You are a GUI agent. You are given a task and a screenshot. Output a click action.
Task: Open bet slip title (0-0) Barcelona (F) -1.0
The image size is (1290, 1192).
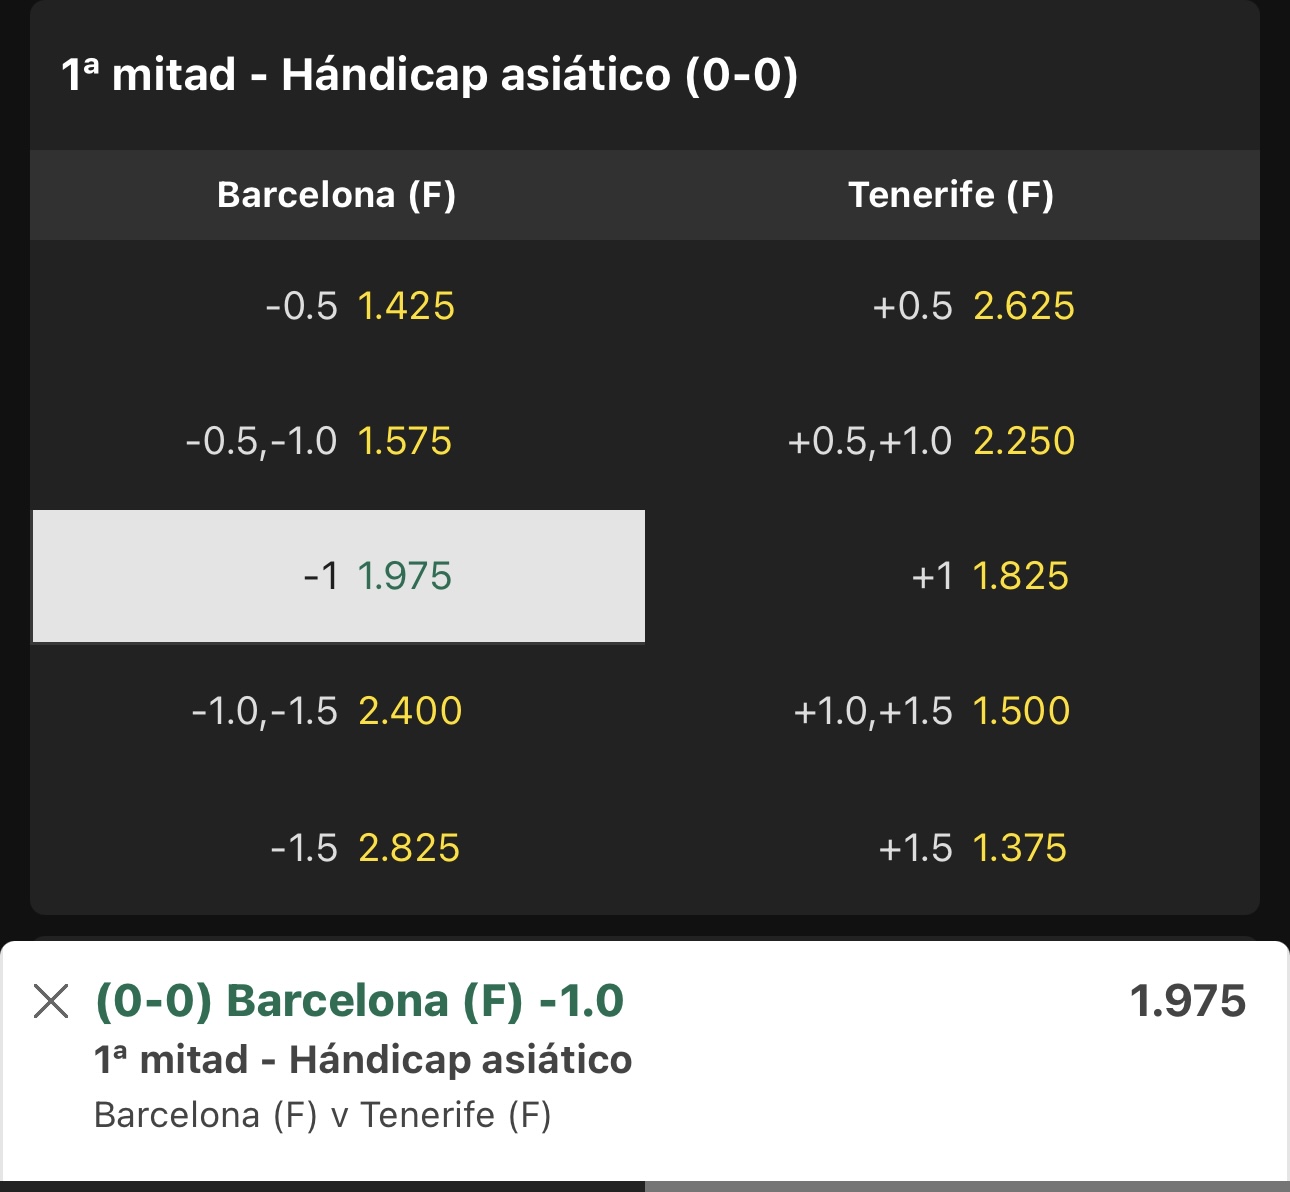[x=359, y=1000]
